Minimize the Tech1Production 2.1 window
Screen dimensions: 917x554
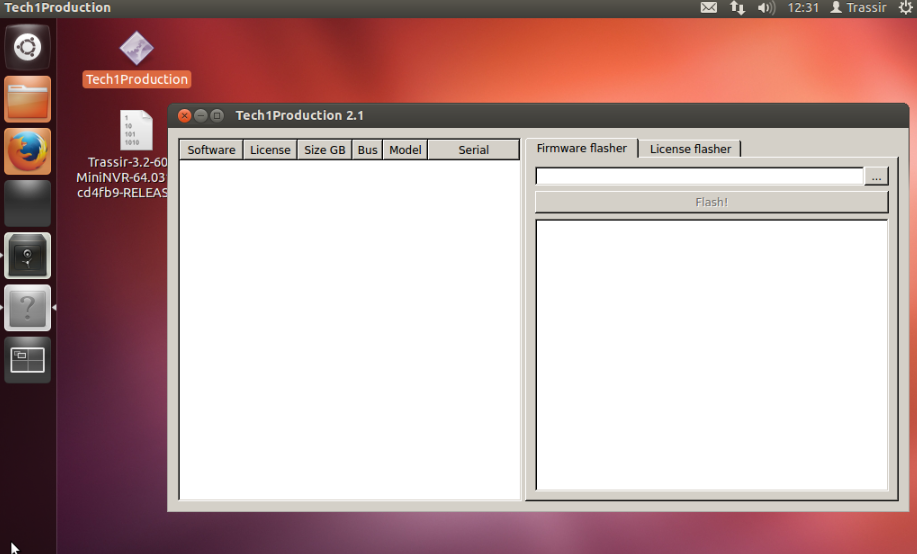(201, 116)
